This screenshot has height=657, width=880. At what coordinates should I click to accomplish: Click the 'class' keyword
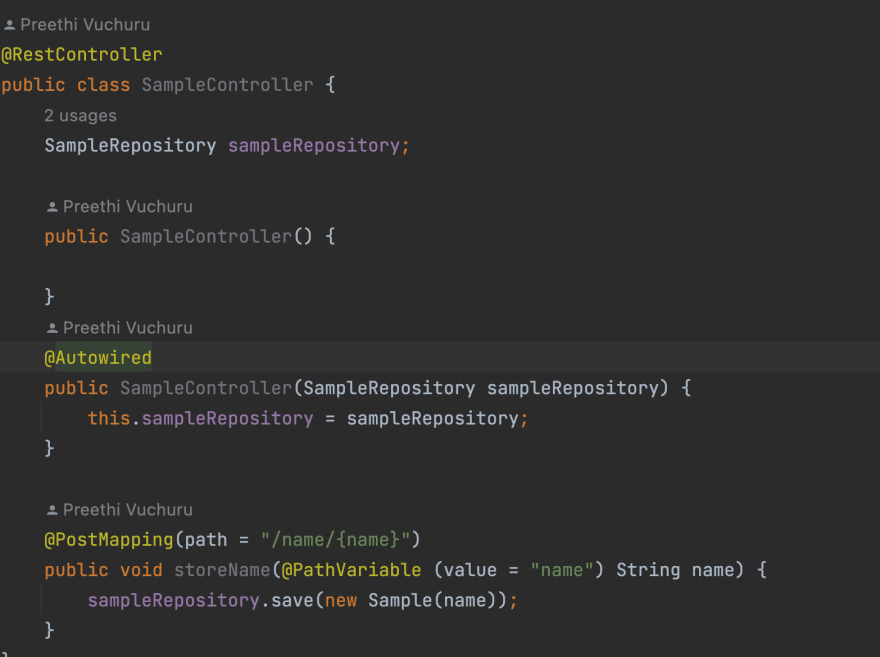[103, 85]
